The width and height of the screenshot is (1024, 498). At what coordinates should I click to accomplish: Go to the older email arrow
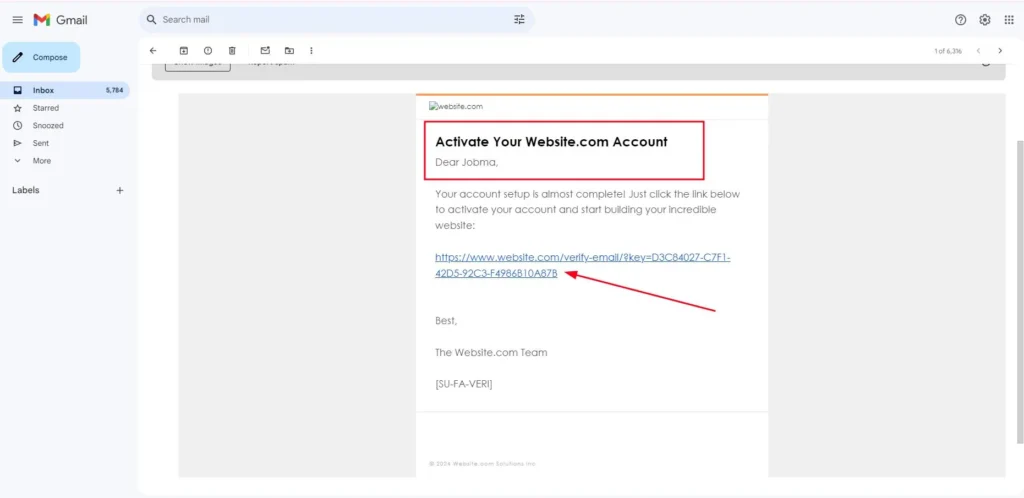click(1000, 50)
